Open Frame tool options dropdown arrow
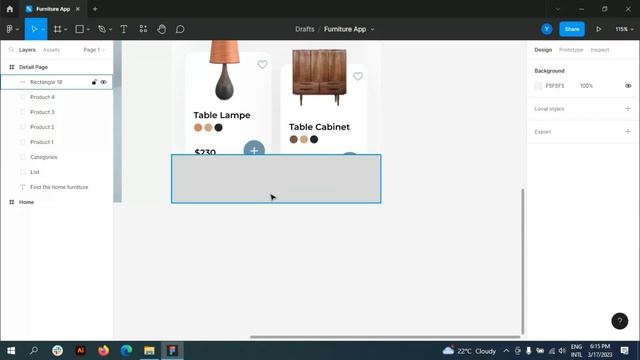Viewport: 640px width, 360px height. (66, 29)
